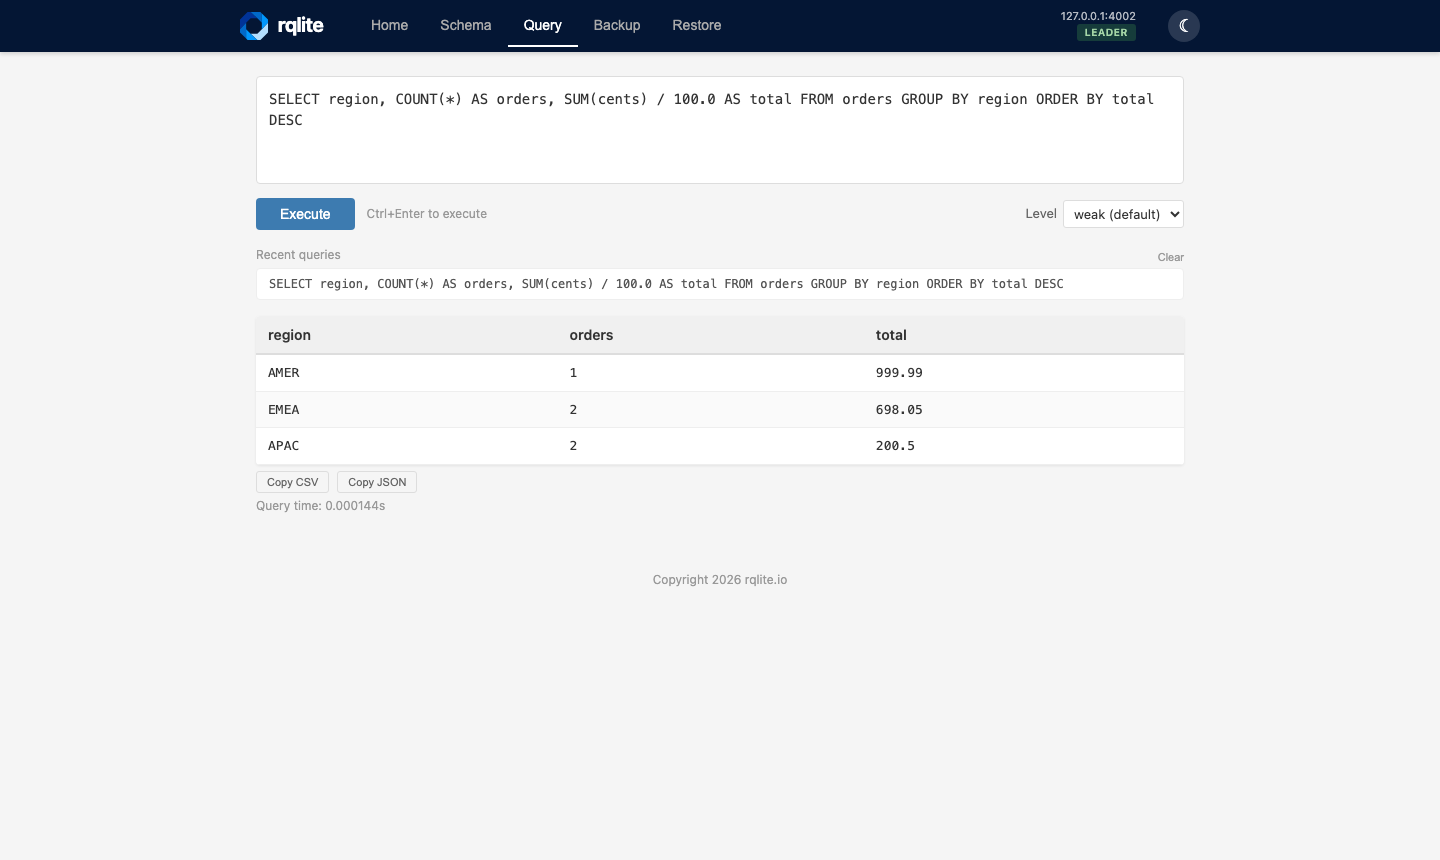Toggle dark mode with moon icon

(x=1184, y=26)
